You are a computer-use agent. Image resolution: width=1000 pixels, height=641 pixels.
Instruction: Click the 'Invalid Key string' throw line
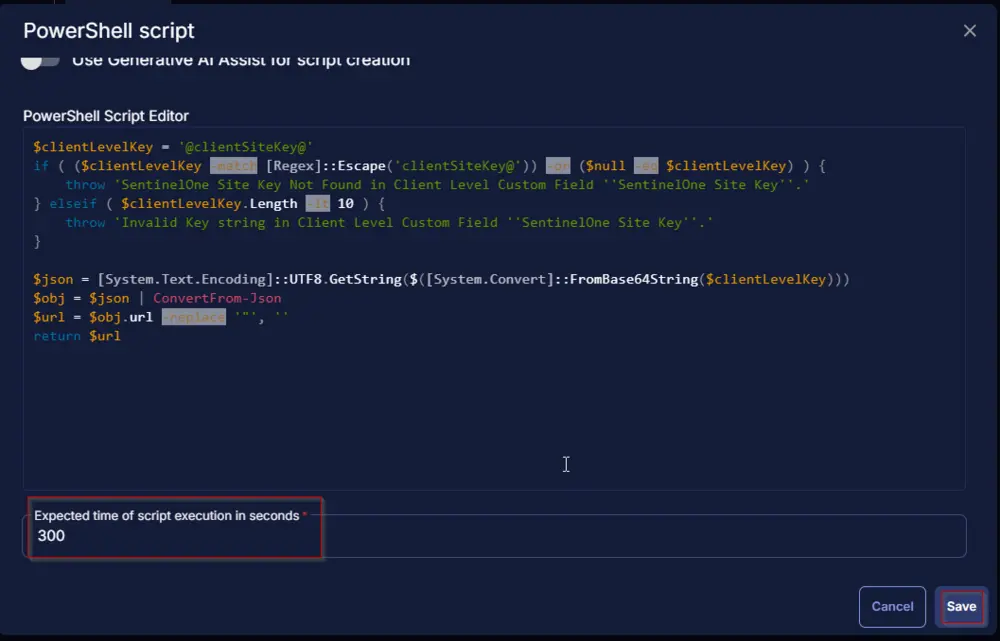coord(389,223)
